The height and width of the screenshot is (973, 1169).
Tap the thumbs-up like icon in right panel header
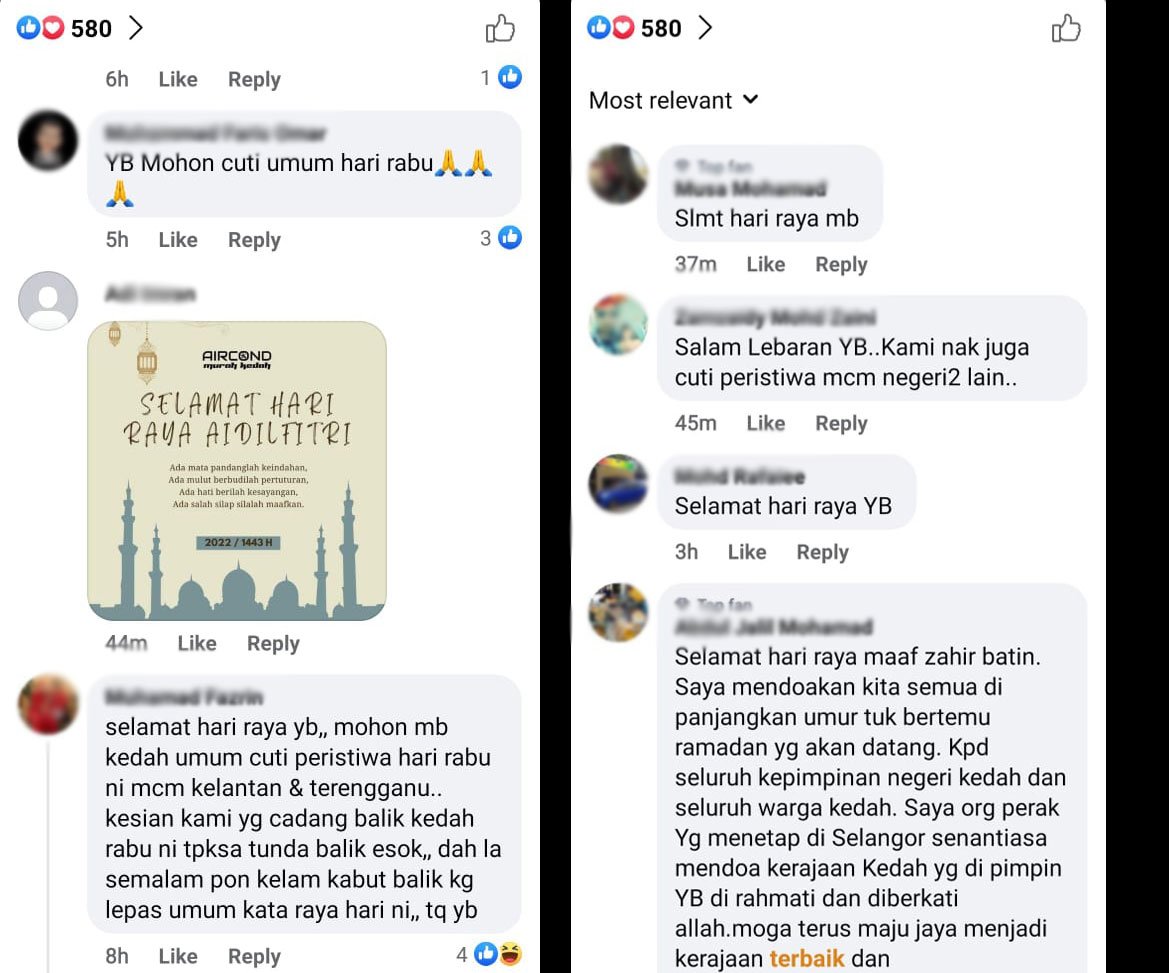(x=1065, y=28)
